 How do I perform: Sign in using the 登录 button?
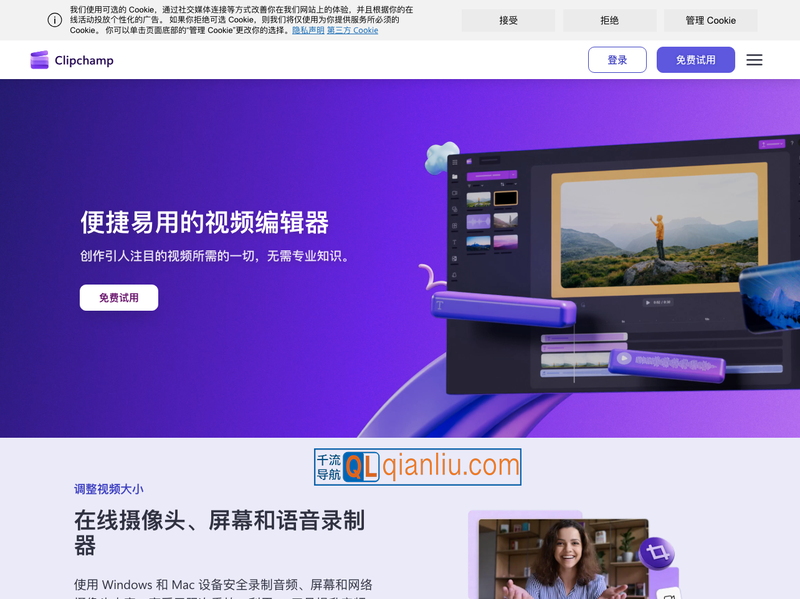[617, 60]
